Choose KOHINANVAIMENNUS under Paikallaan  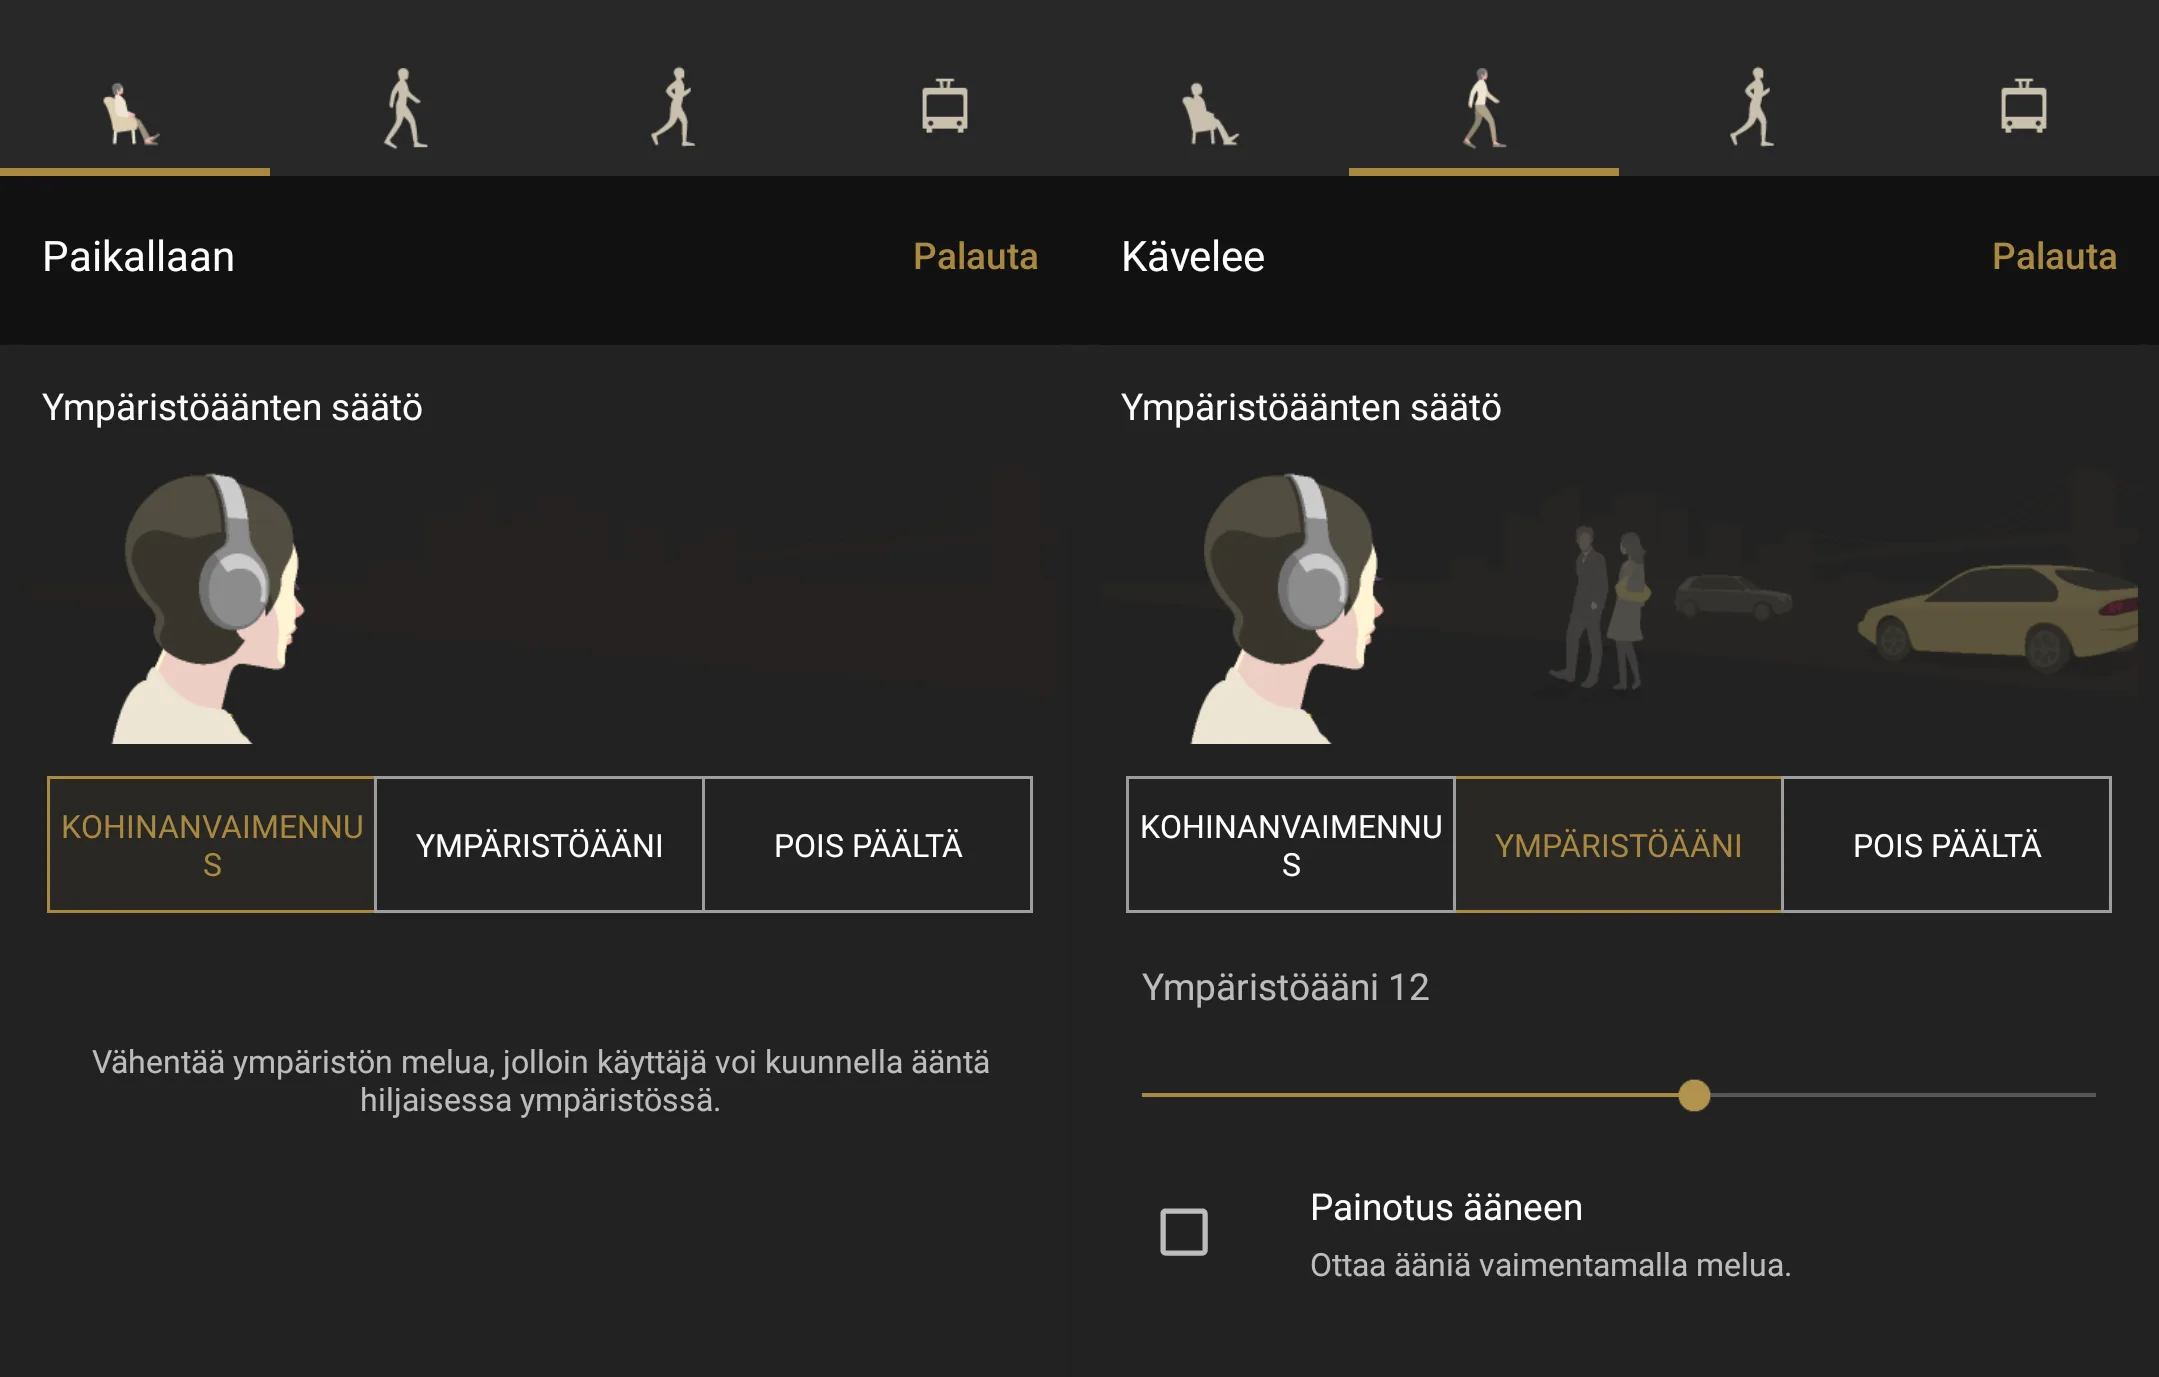[x=211, y=844]
